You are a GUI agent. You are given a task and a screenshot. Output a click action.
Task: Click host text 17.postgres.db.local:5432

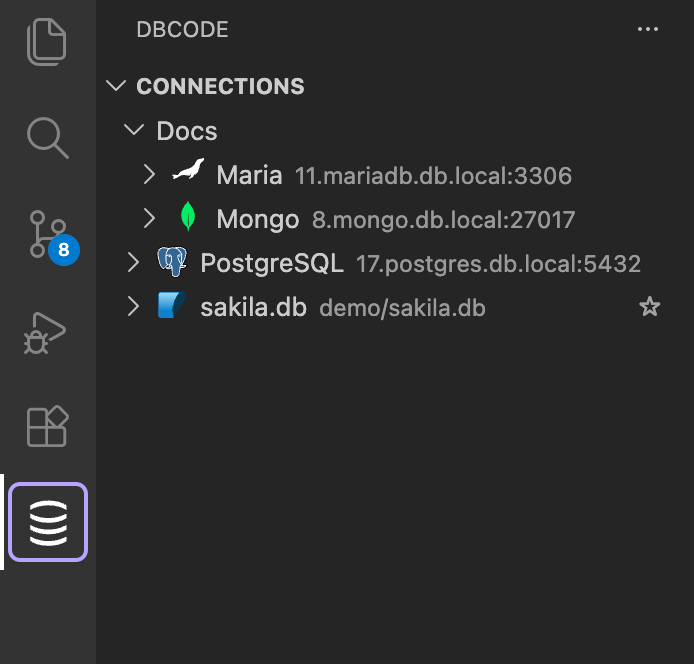tap(498, 264)
